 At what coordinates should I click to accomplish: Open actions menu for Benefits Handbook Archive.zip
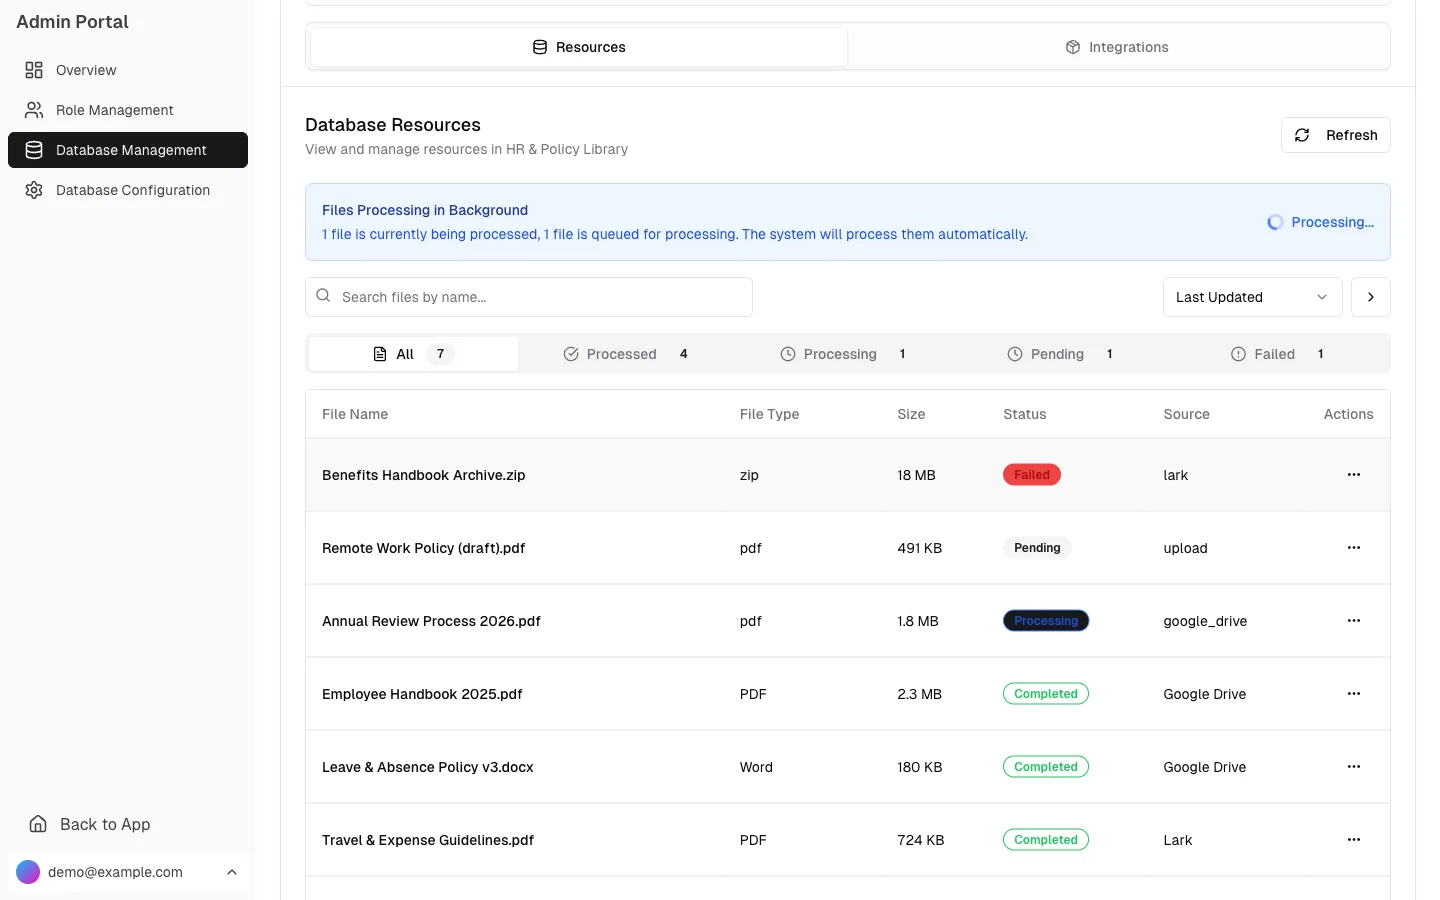pos(1354,475)
